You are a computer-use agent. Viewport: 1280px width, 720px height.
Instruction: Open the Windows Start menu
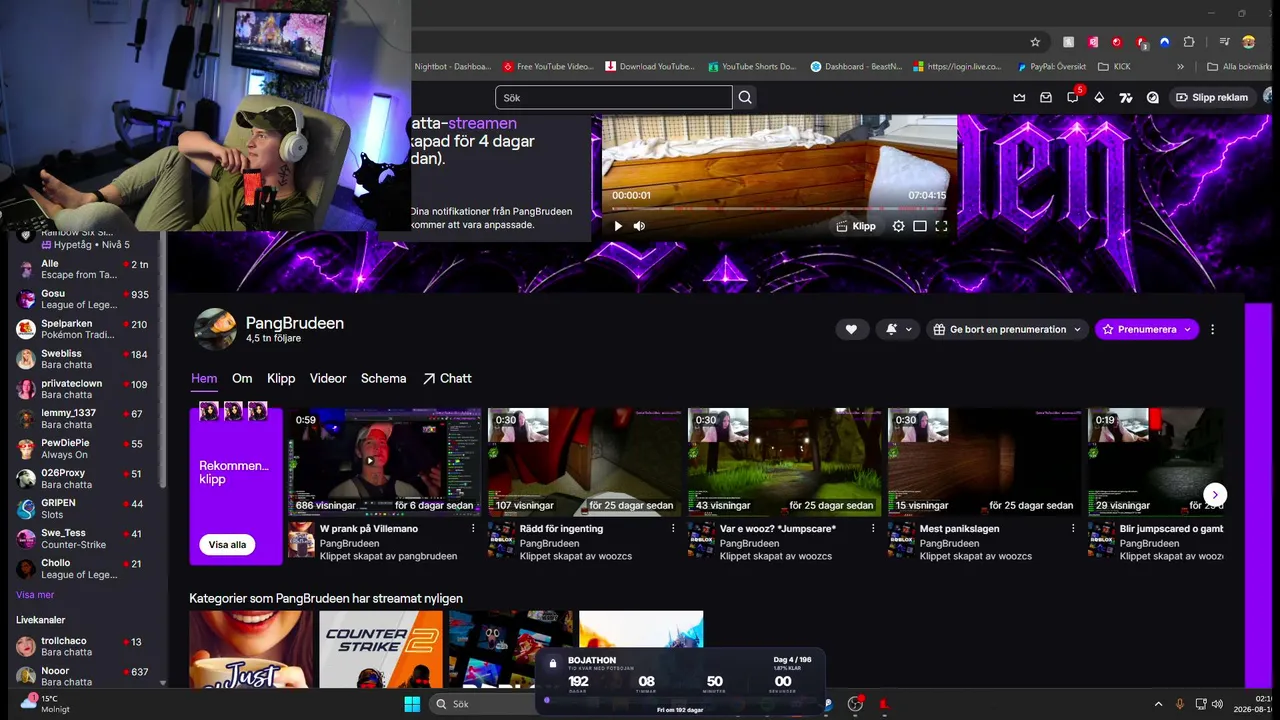tap(412, 704)
